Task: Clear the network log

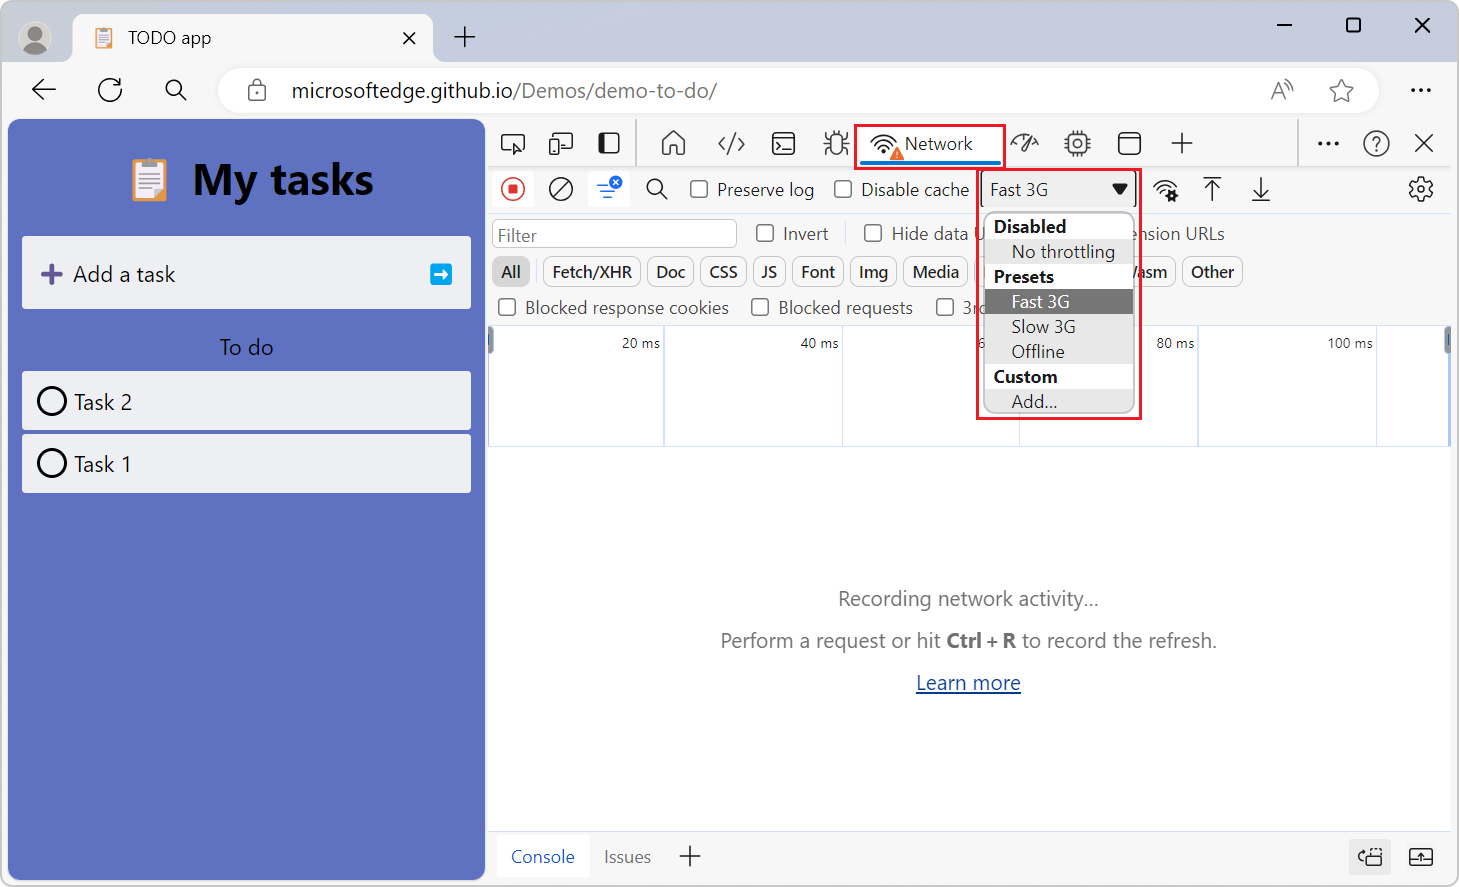Action: [561, 189]
